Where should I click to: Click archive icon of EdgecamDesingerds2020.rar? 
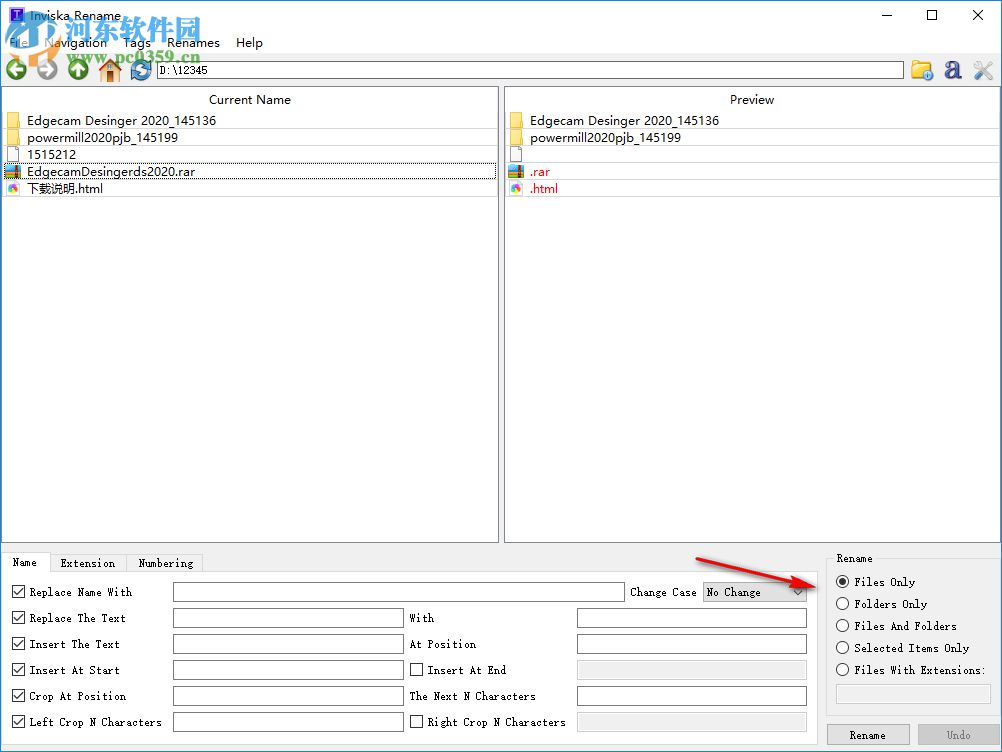click(x=13, y=171)
